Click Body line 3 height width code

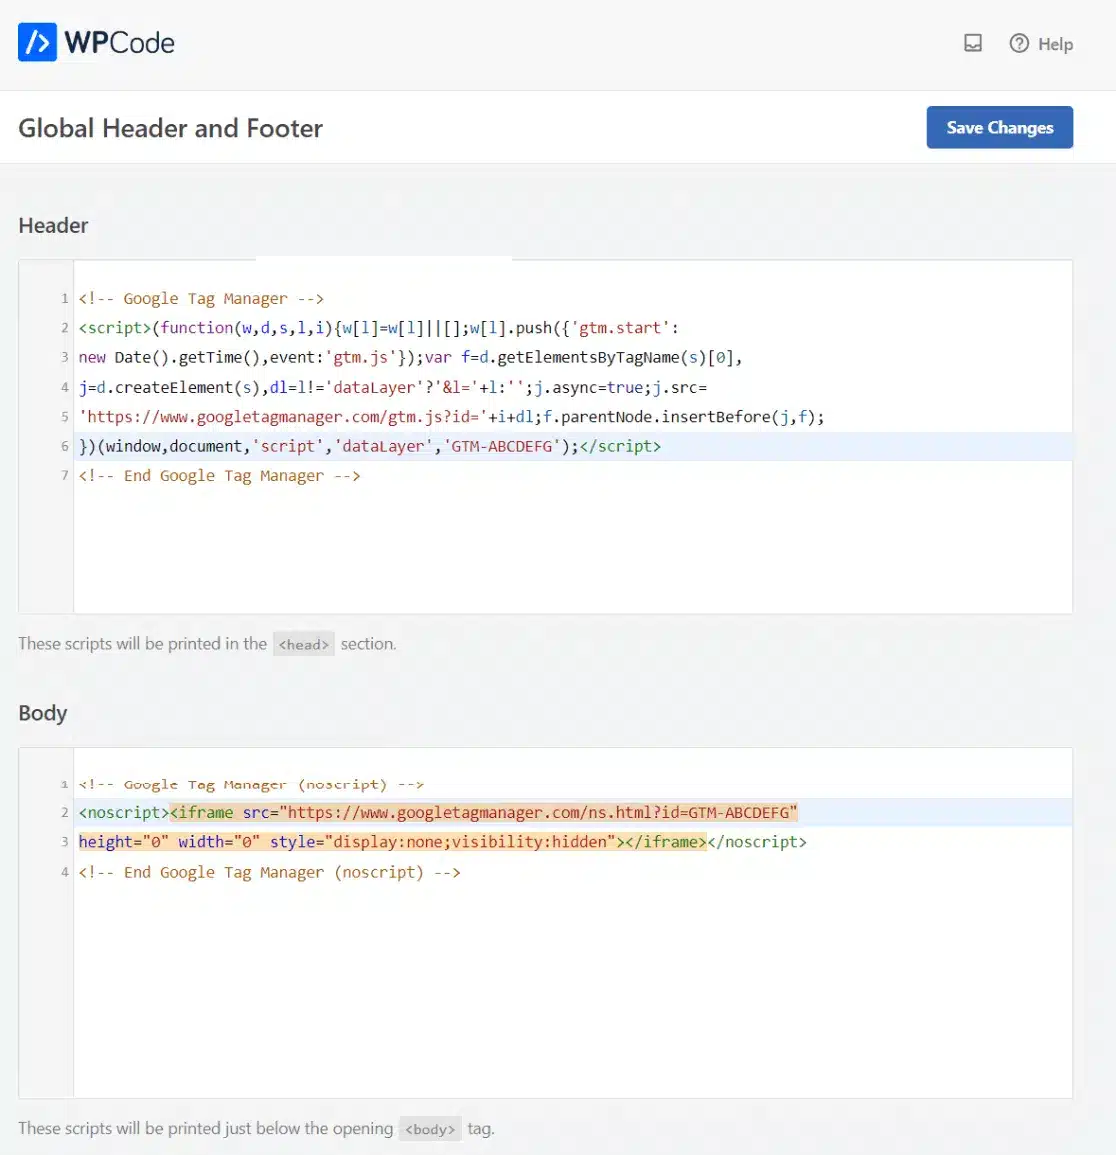coord(443,842)
